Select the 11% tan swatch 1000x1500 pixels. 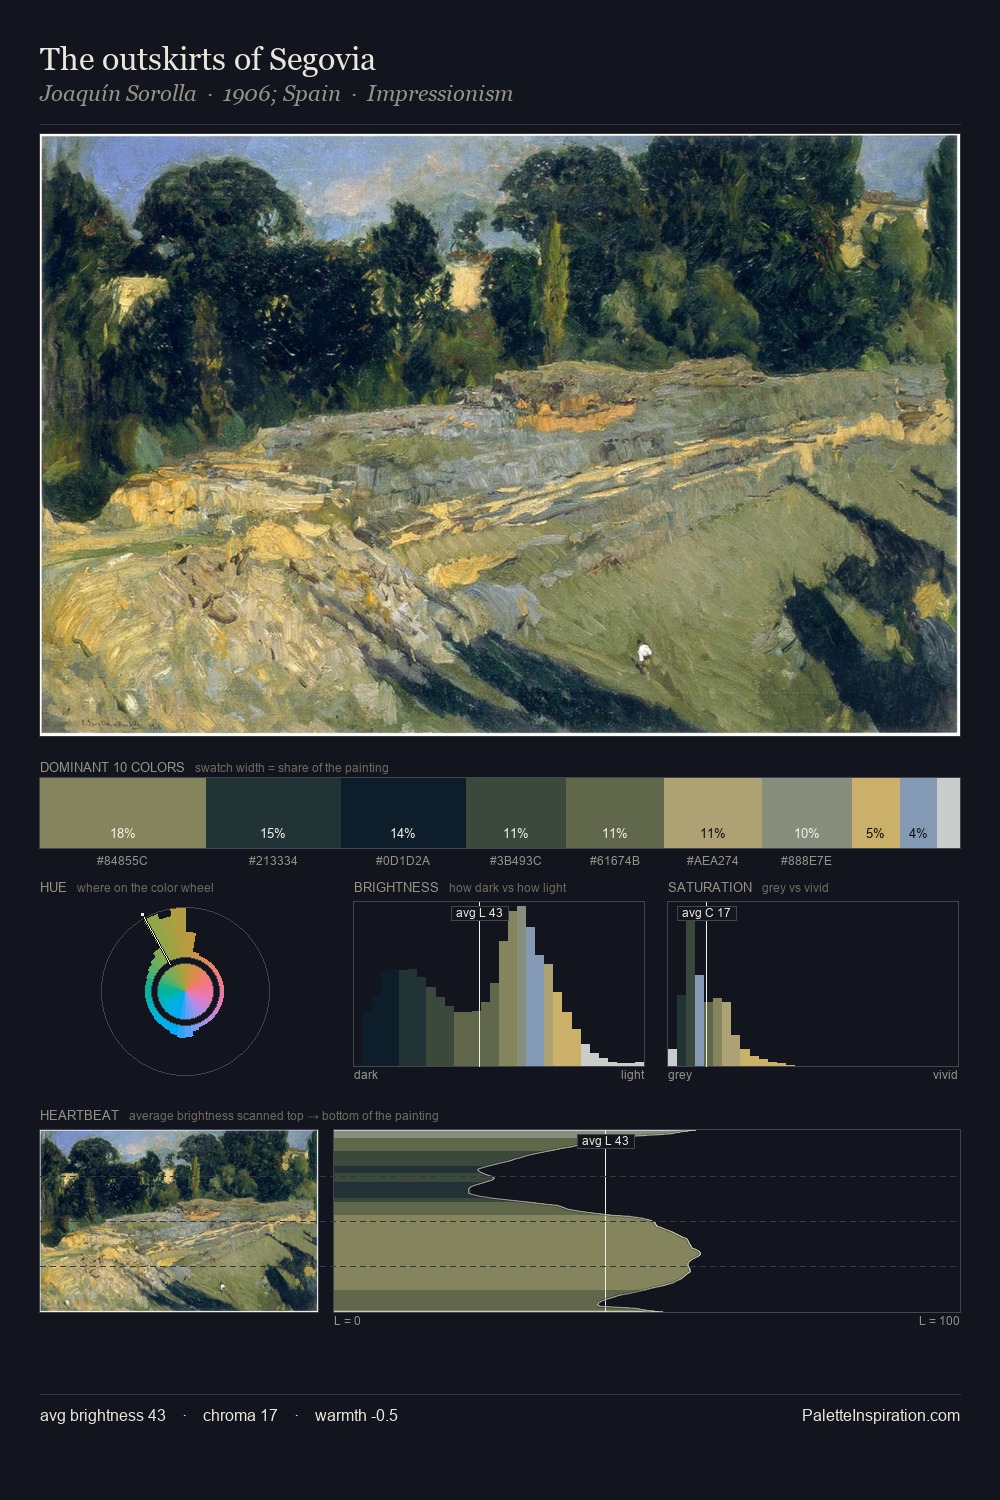point(713,813)
